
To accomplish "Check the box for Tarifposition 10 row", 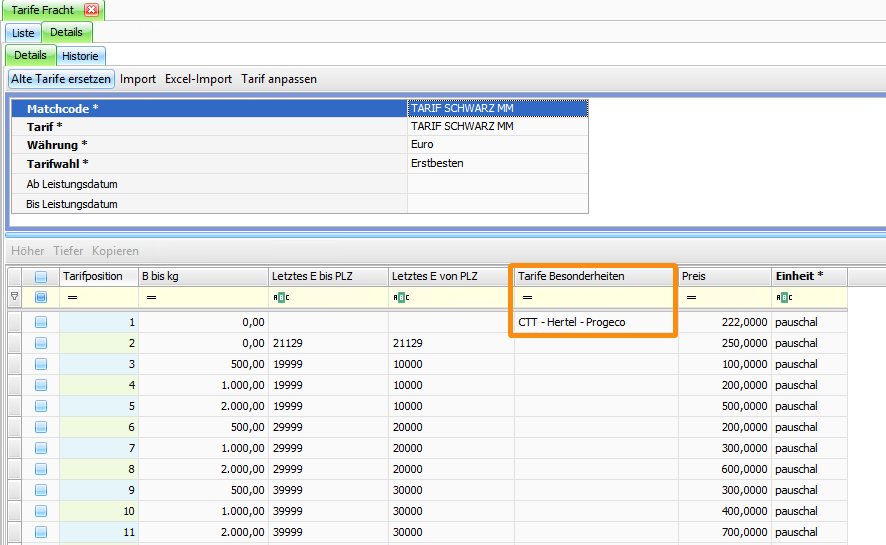I will (x=41, y=511).
